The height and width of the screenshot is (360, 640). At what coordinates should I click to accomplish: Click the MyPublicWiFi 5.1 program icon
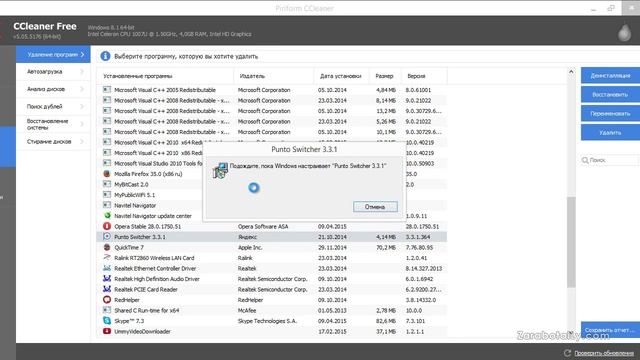click(x=107, y=195)
